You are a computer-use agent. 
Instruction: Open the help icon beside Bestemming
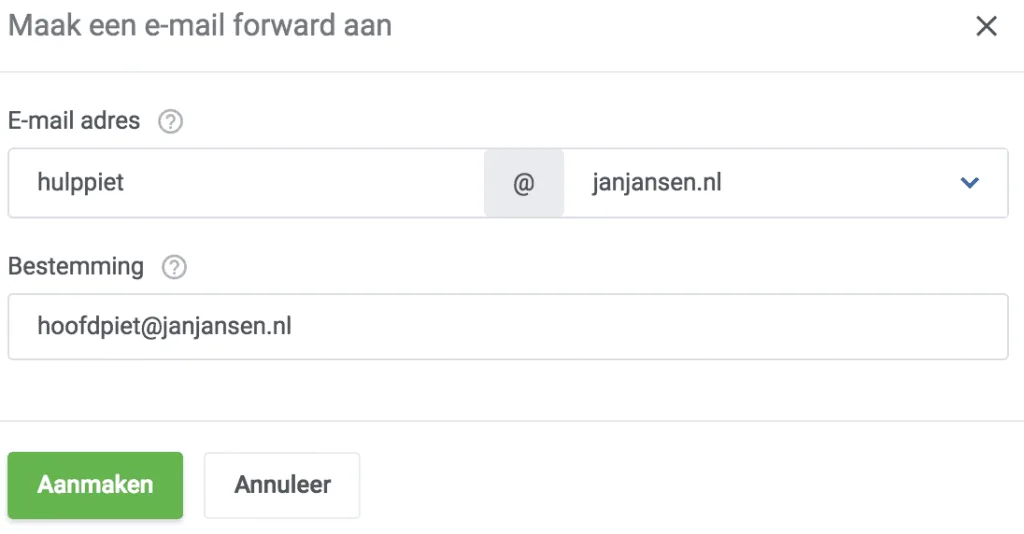tap(174, 267)
